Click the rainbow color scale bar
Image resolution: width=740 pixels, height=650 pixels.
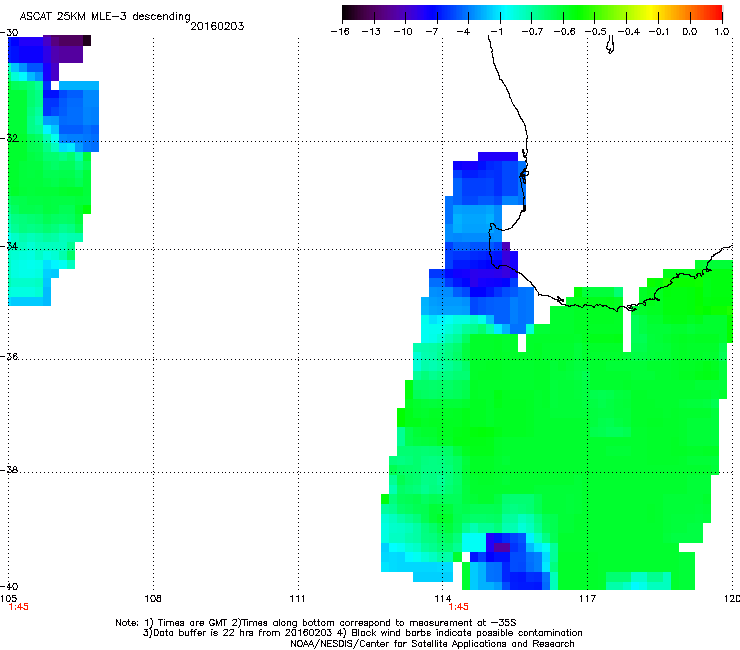pos(532,13)
